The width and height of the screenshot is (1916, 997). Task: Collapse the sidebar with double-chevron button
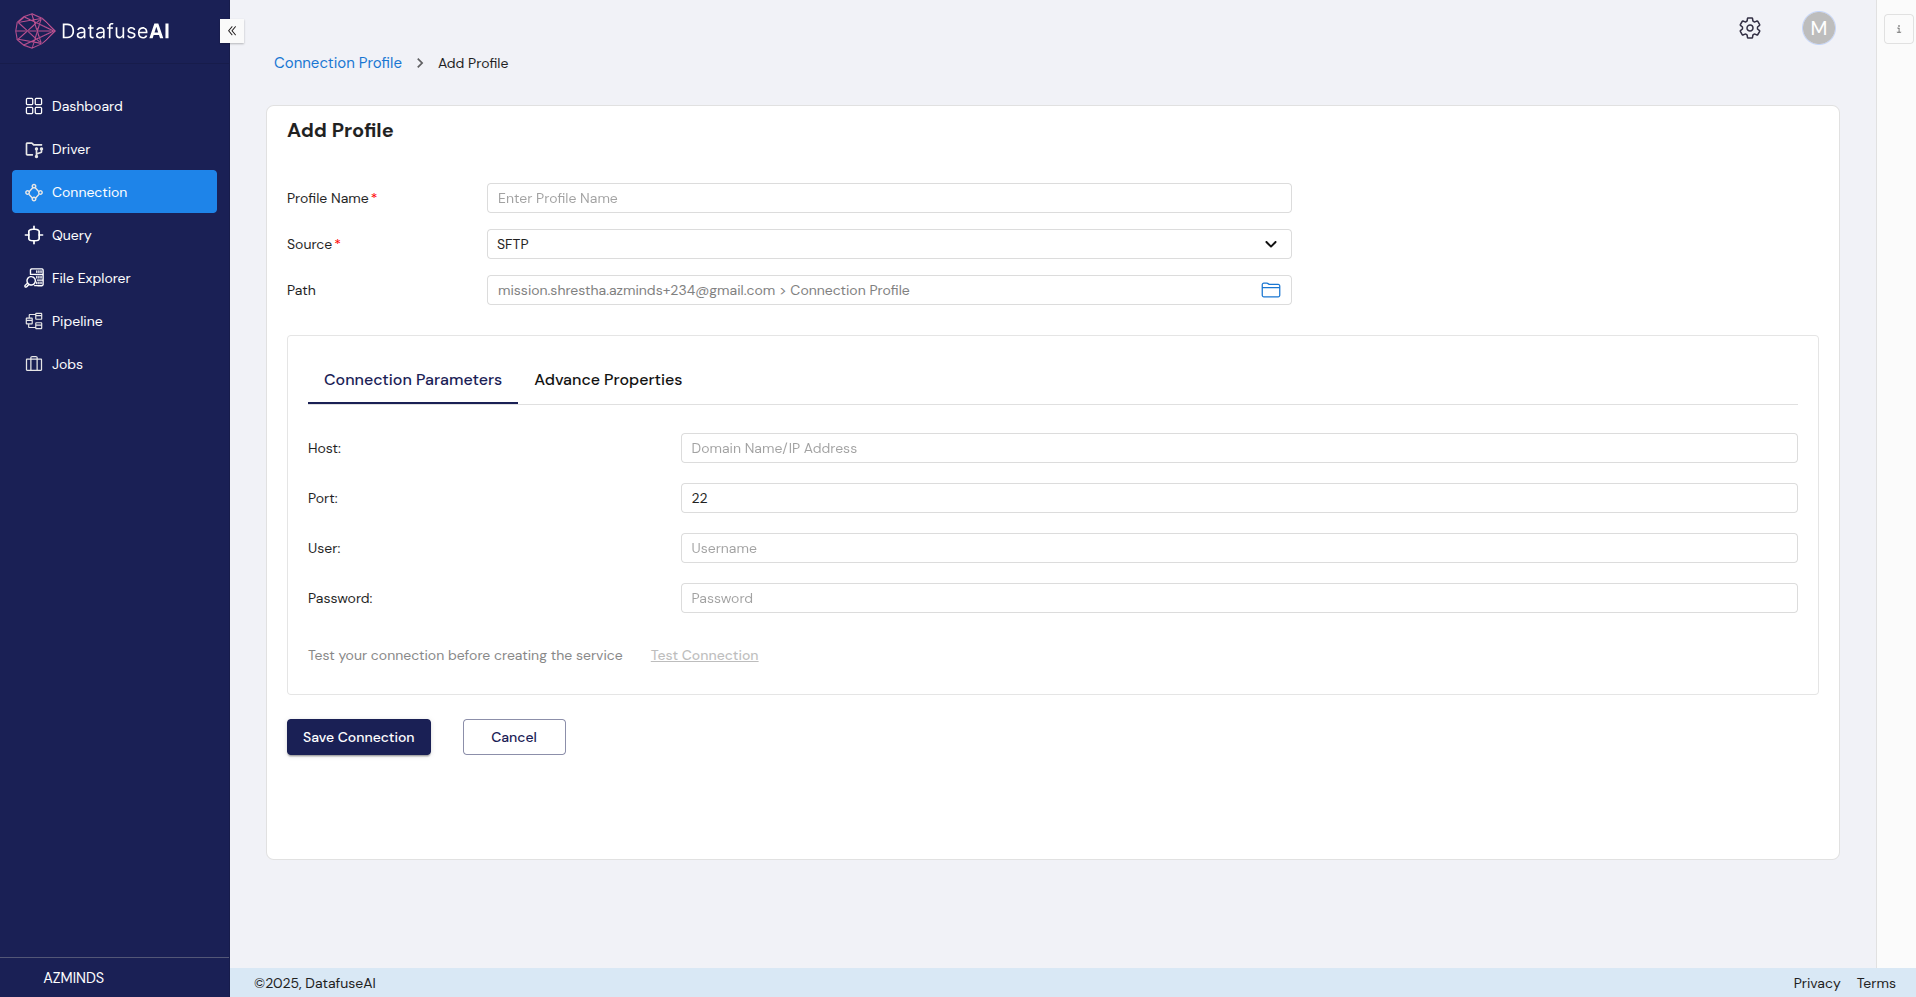[232, 31]
